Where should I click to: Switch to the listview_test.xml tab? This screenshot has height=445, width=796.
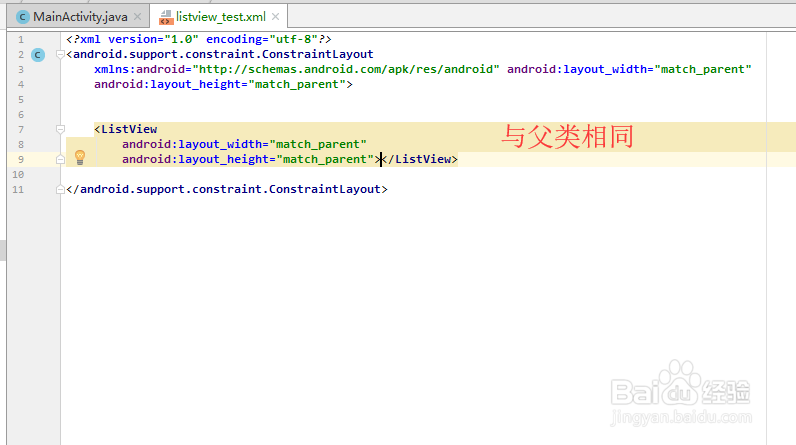(x=220, y=17)
